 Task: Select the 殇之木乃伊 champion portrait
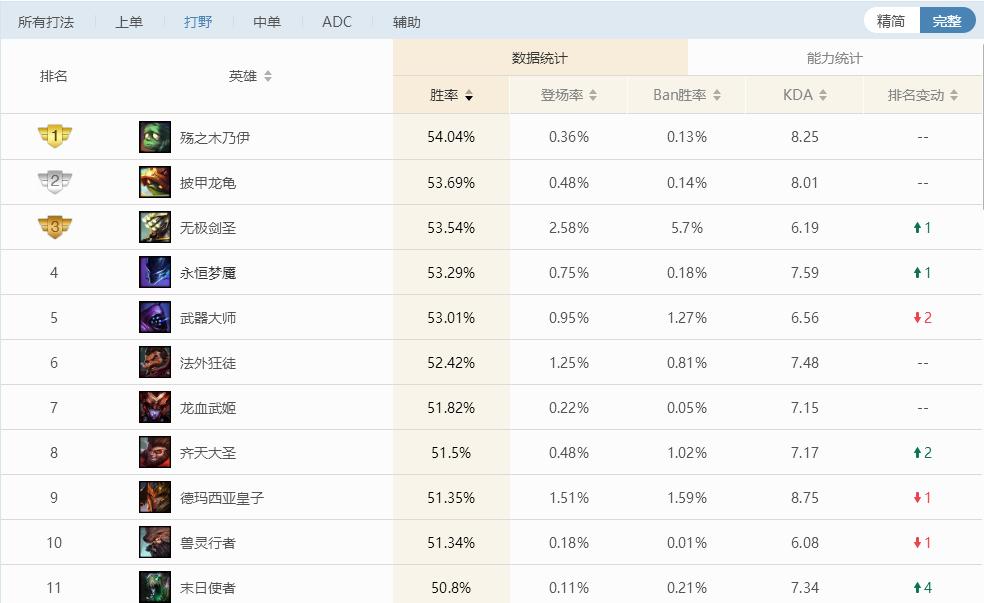(154, 137)
